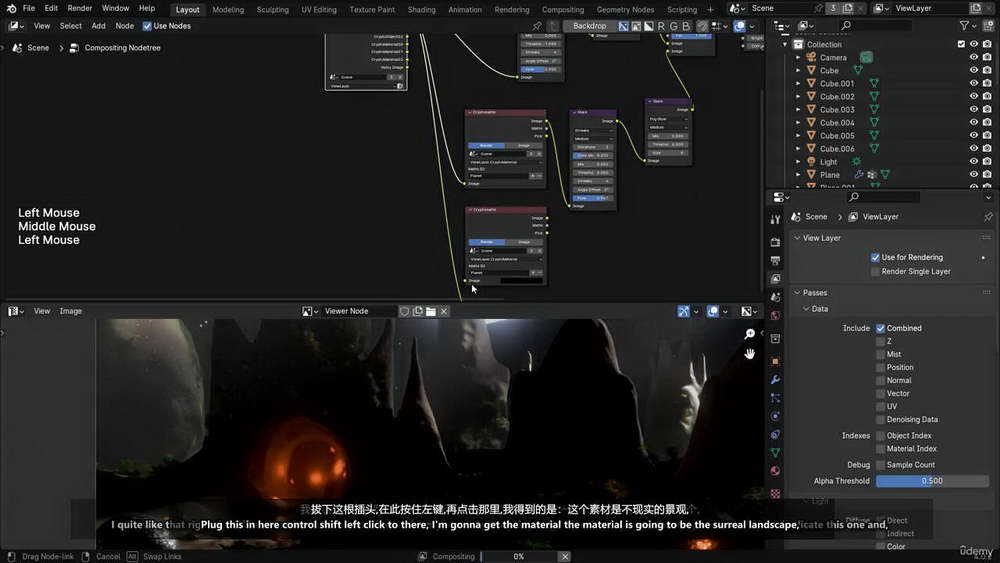Click the Viewer Node image name field

point(359,311)
